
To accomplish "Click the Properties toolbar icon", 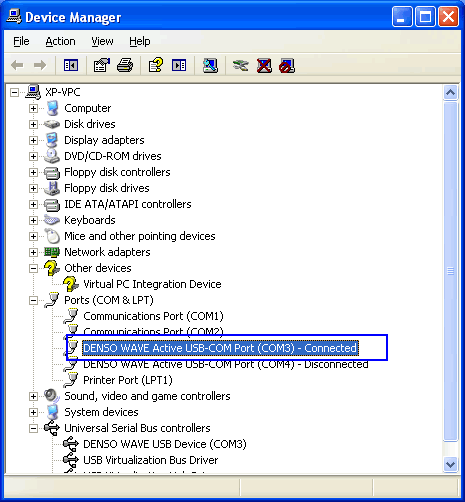I will (x=102, y=65).
